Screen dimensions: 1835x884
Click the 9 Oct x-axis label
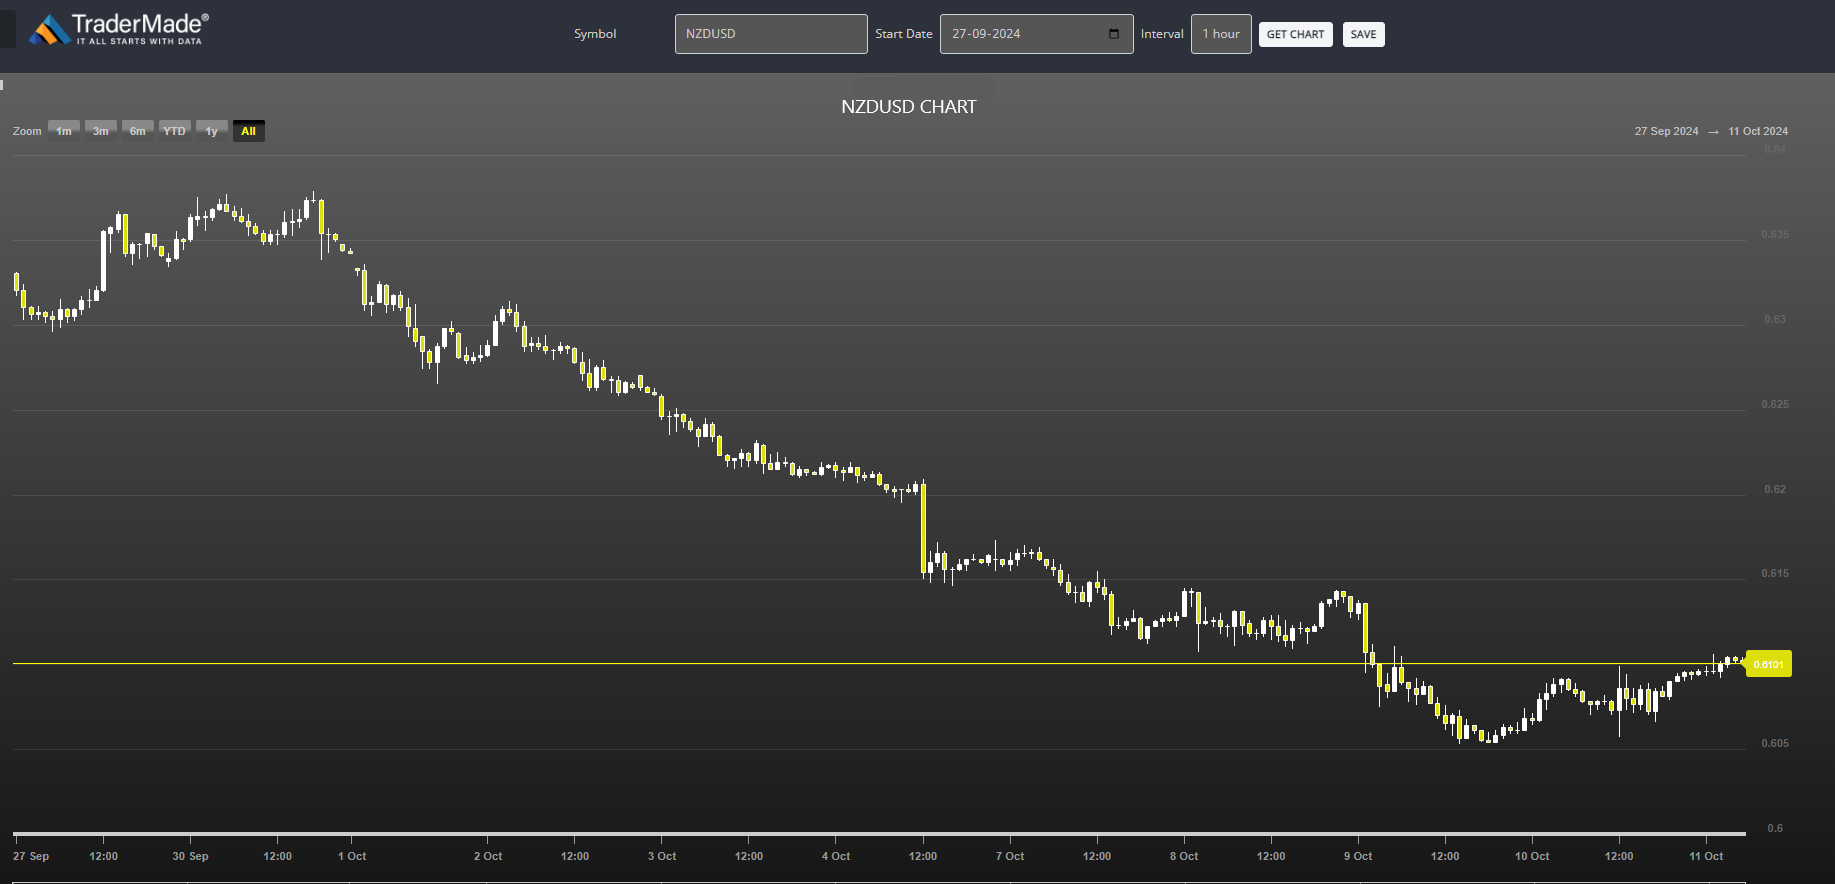click(x=1358, y=856)
